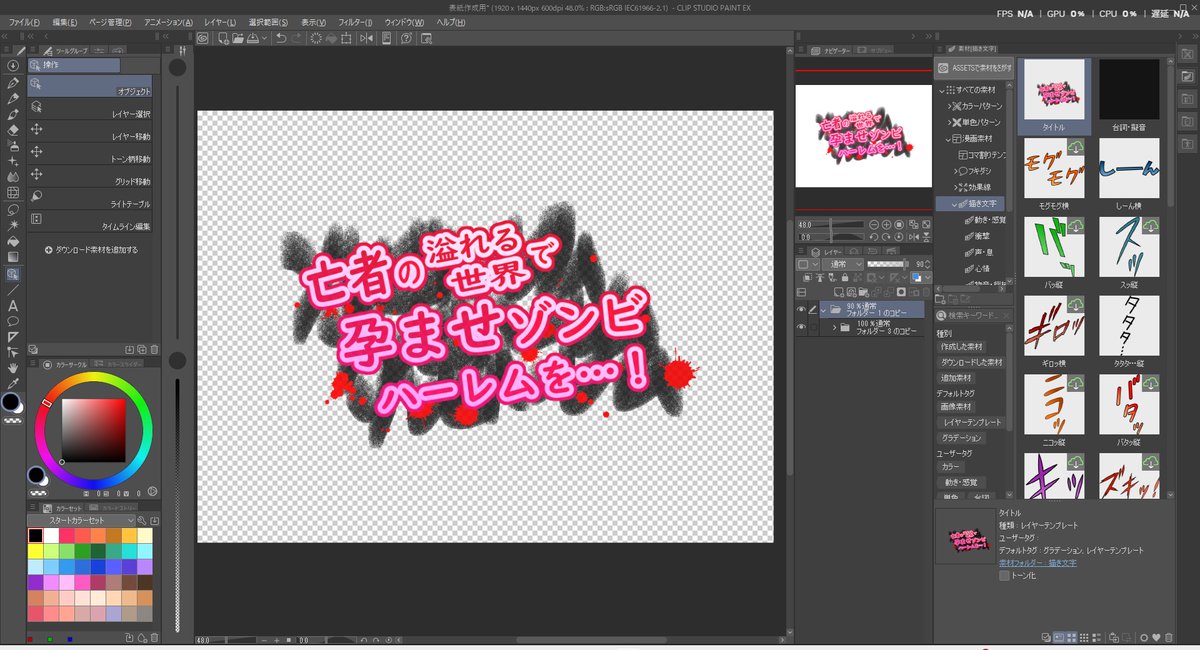This screenshot has width=1200, height=650.
Task: Open Clip Studio launcher icon in command bar
Action: (x=202, y=38)
